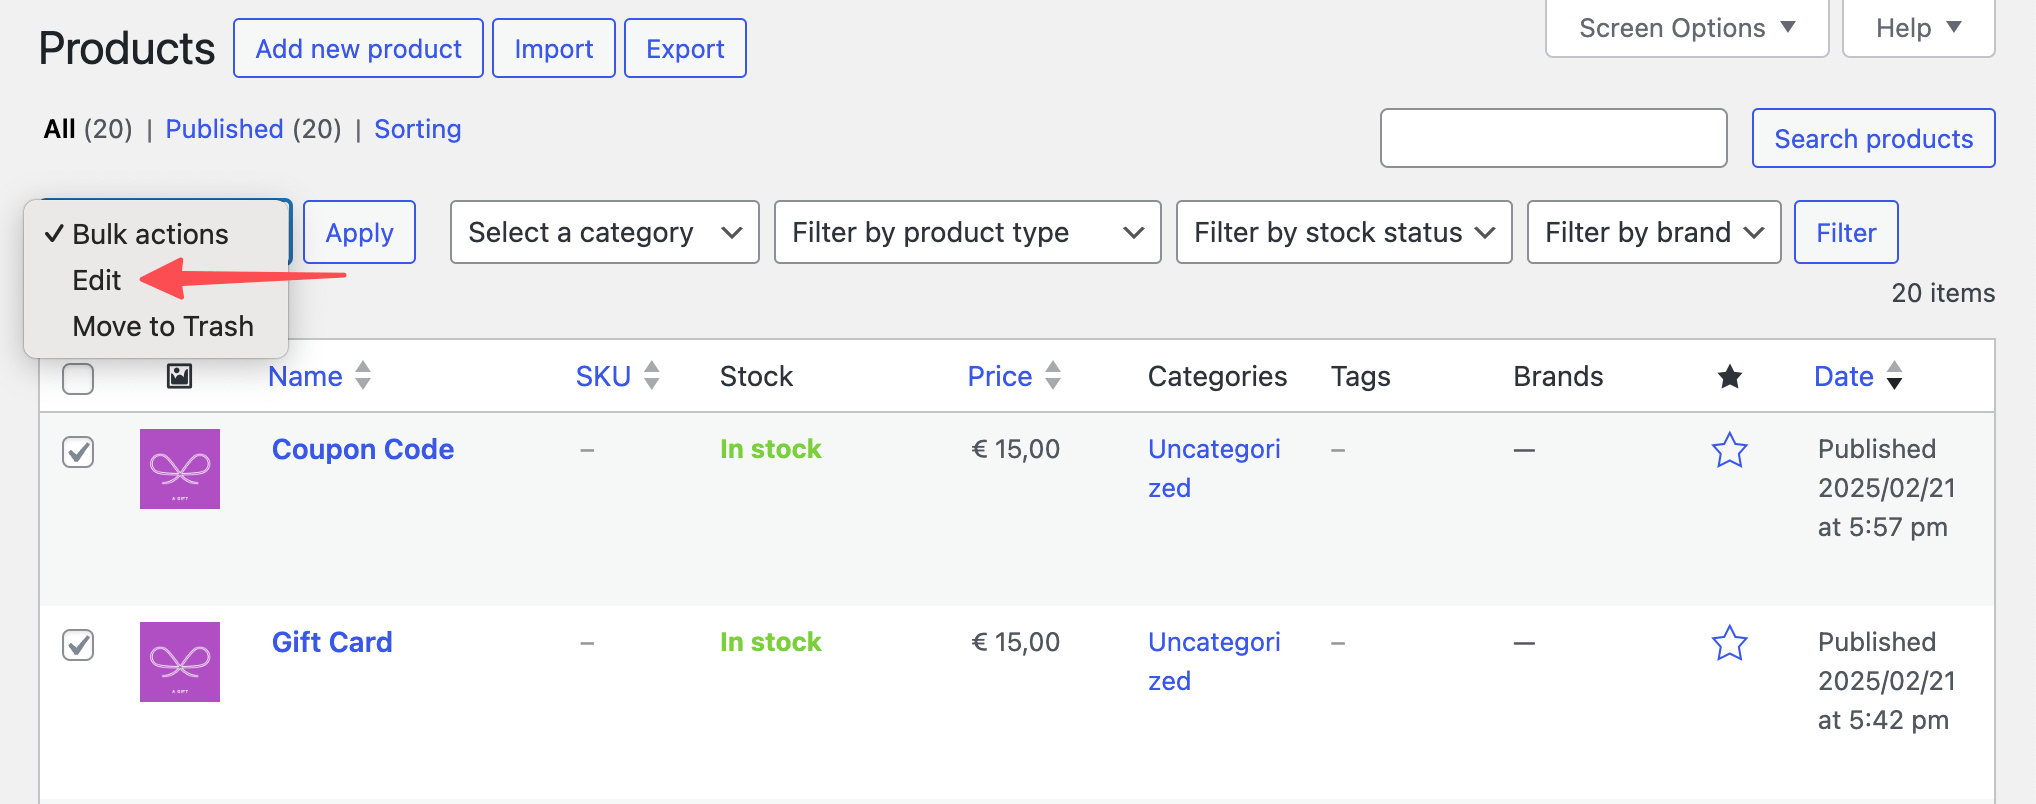This screenshot has height=804, width=2036.
Task: Sort products by Price column arrows
Action: pyautogui.click(x=1053, y=376)
